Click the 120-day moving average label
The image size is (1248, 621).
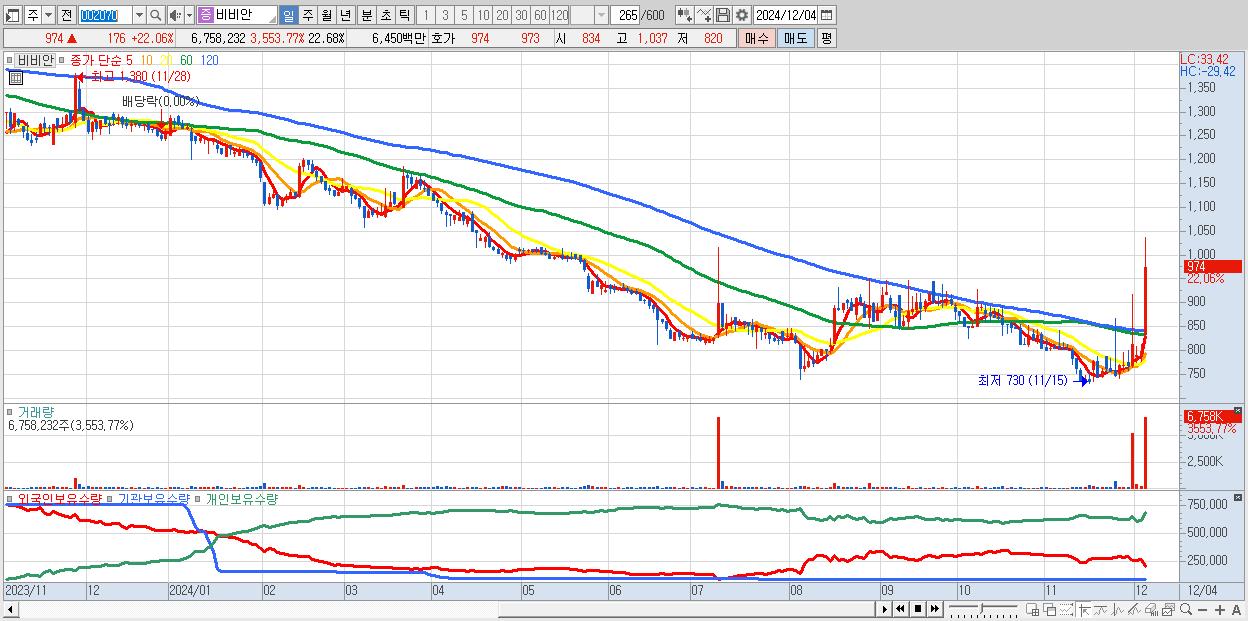[x=209, y=60]
